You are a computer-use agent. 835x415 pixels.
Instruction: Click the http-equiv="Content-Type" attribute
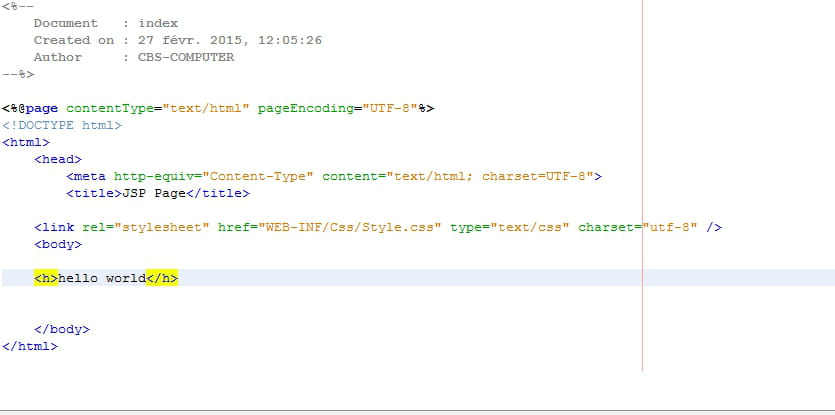(214, 176)
